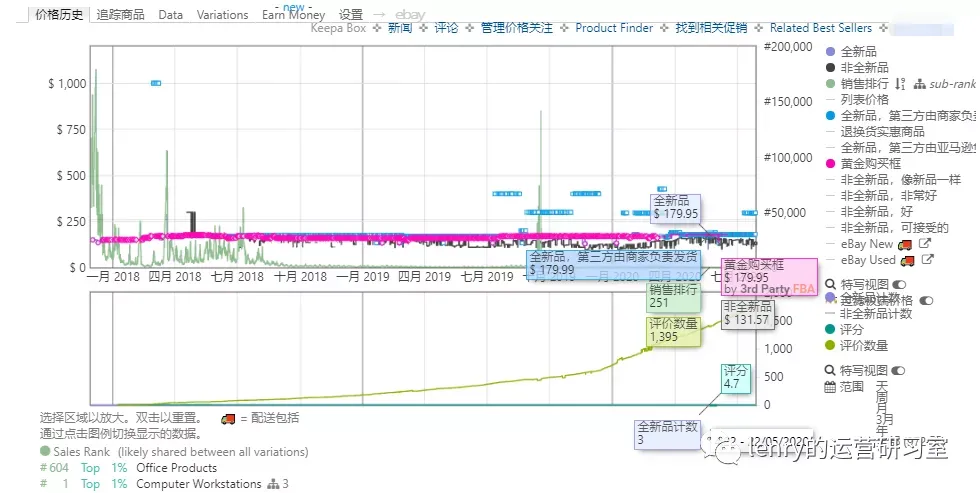Click the 非全新品 $131.57 tooltip
980x493 pixels.
point(748,313)
